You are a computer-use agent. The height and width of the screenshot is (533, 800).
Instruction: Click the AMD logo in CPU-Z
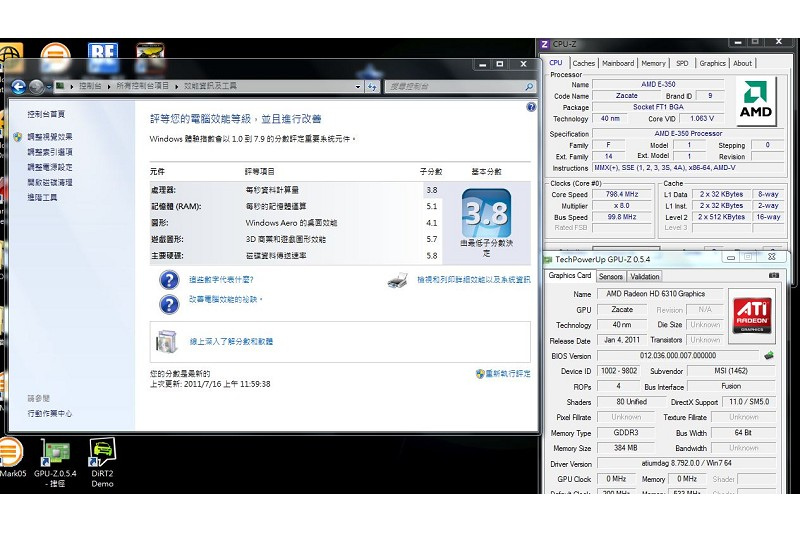(756, 101)
